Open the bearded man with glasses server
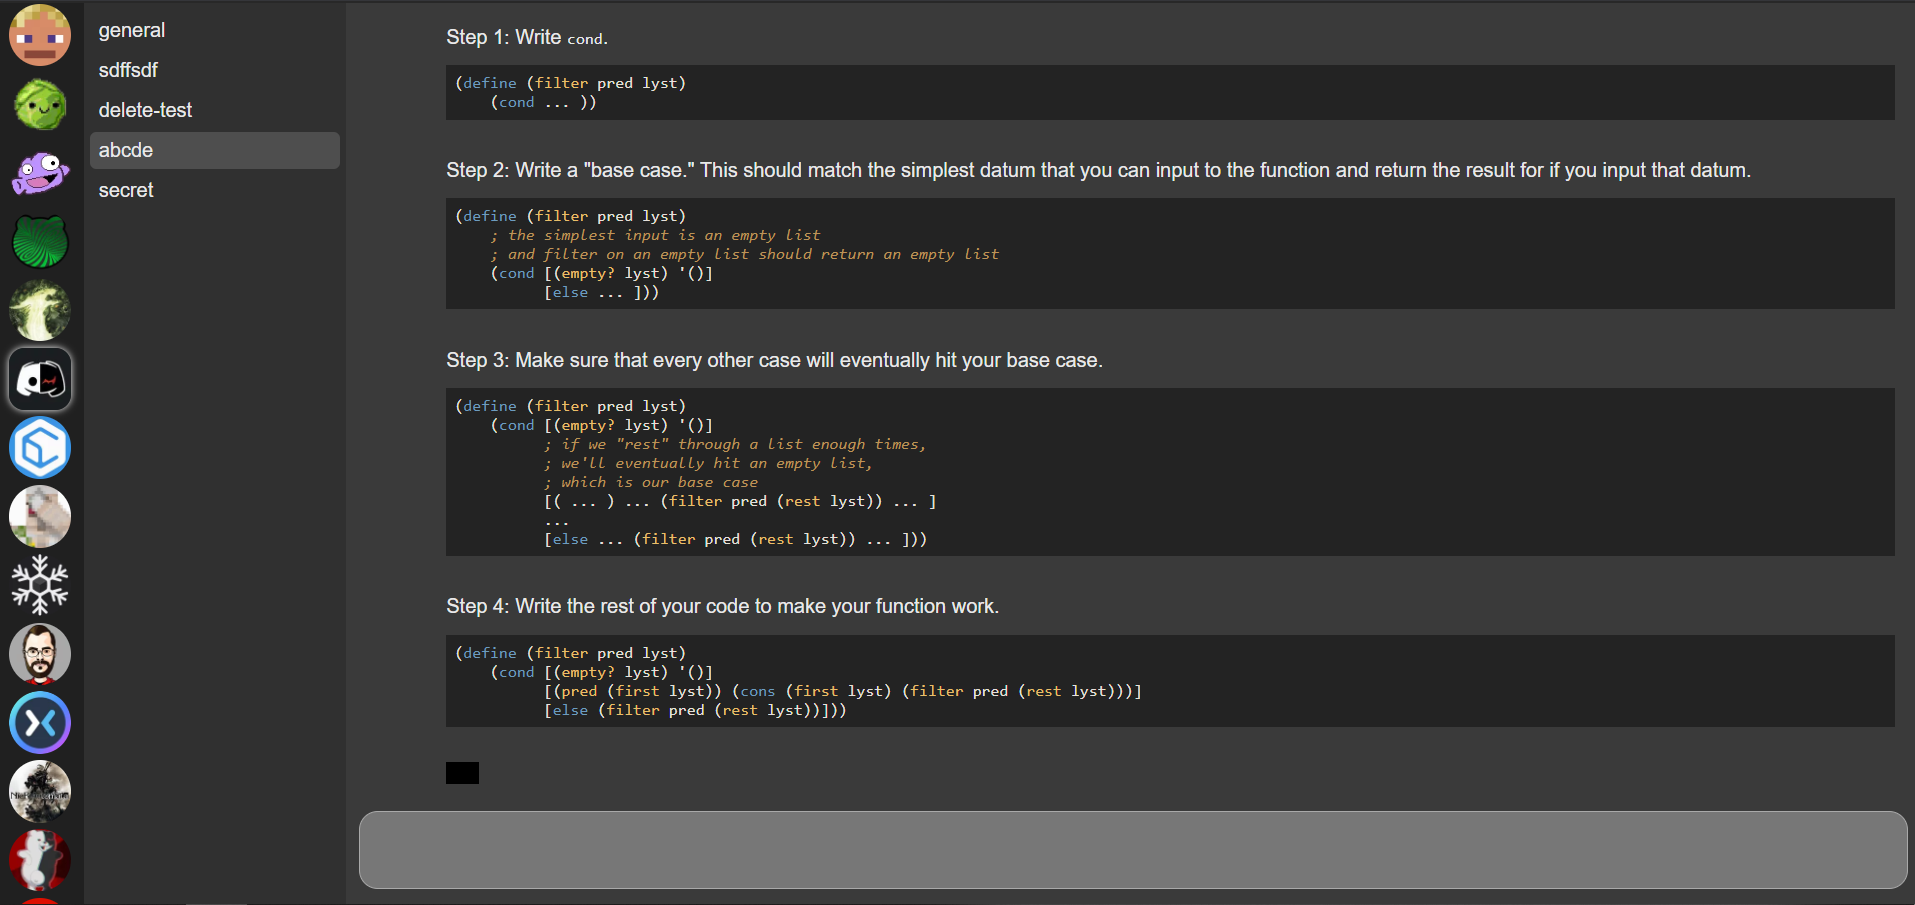The width and height of the screenshot is (1915, 905). [40, 654]
